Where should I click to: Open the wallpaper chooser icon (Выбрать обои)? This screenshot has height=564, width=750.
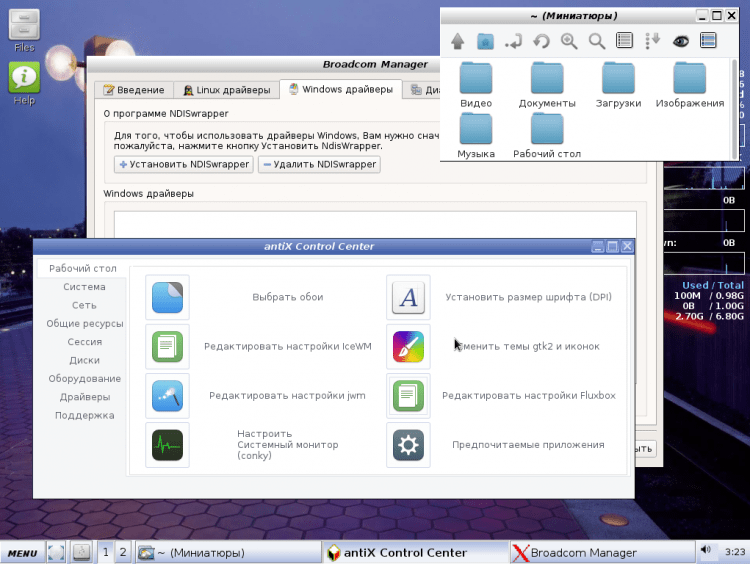(167, 297)
